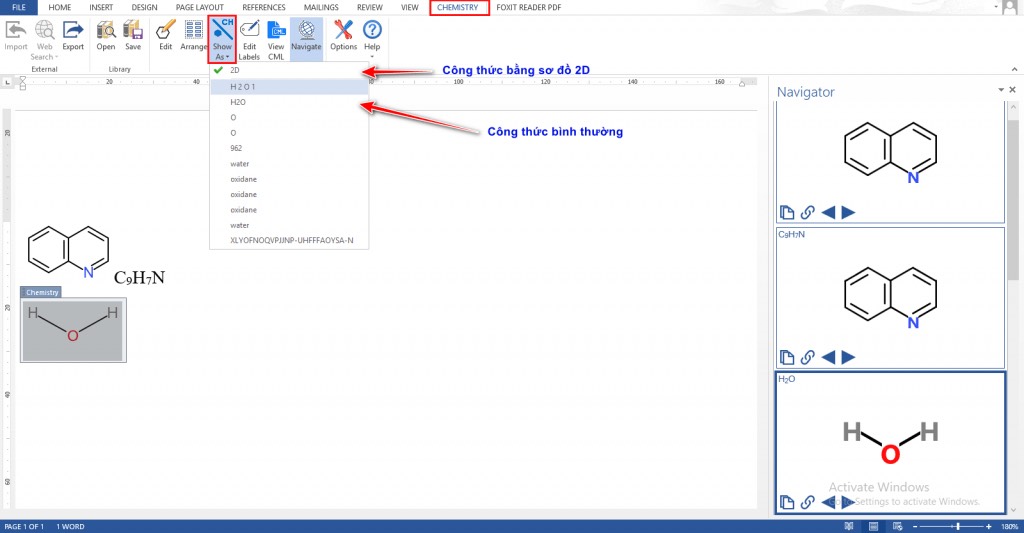Choose the 'H2O' formula option
The height and width of the screenshot is (533, 1024).
[x=289, y=102]
